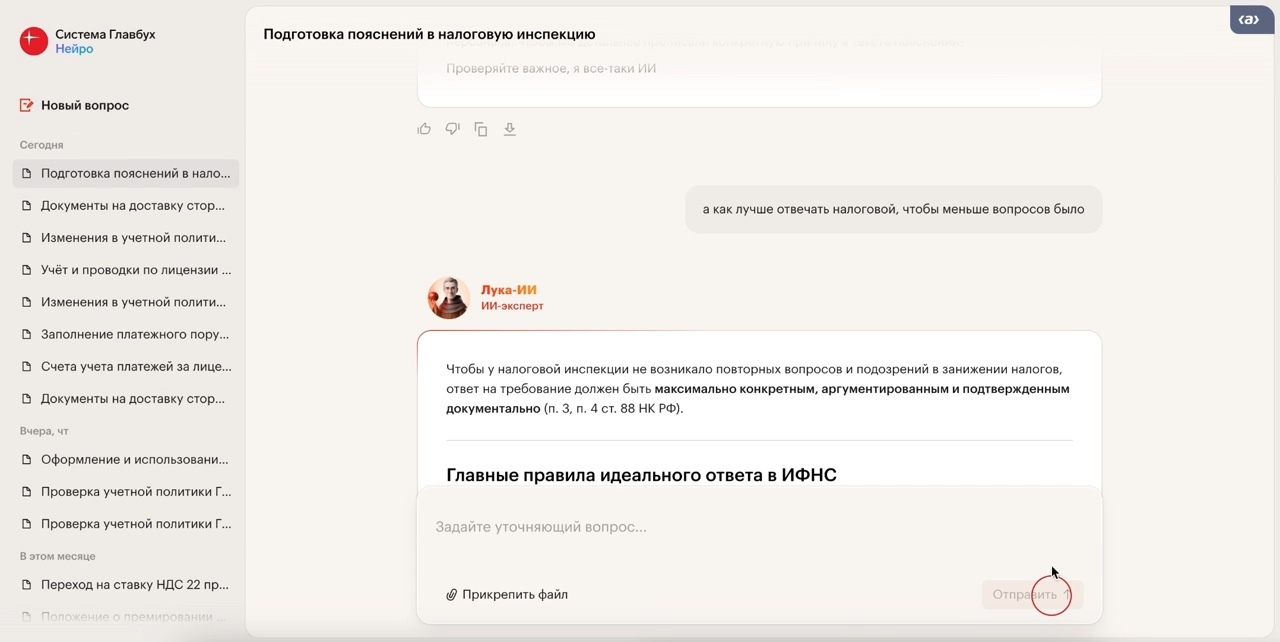Open chat Учёт и проводки по лицензии
The height and width of the screenshot is (642, 1280).
pos(126,270)
